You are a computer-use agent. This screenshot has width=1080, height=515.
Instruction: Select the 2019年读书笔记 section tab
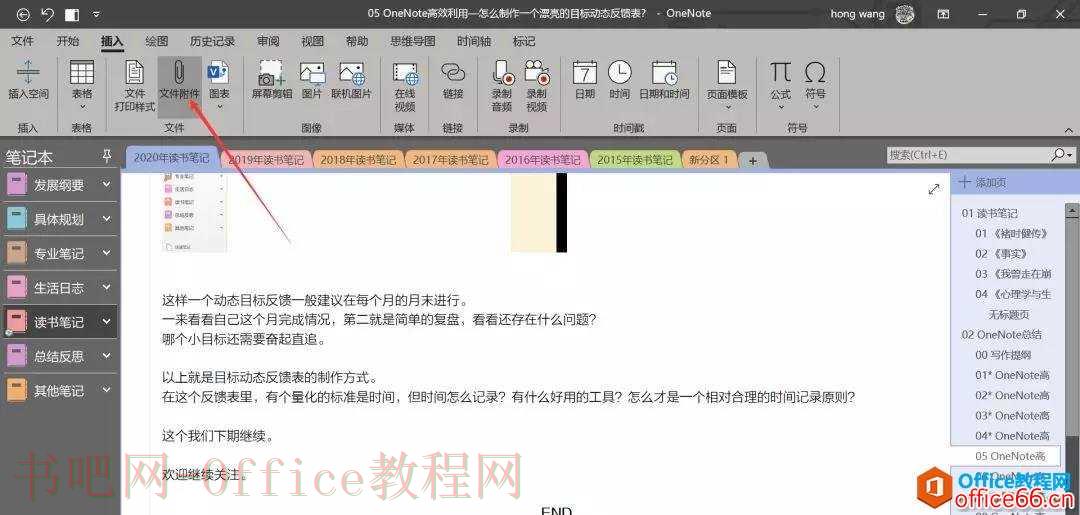[x=267, y=160]
